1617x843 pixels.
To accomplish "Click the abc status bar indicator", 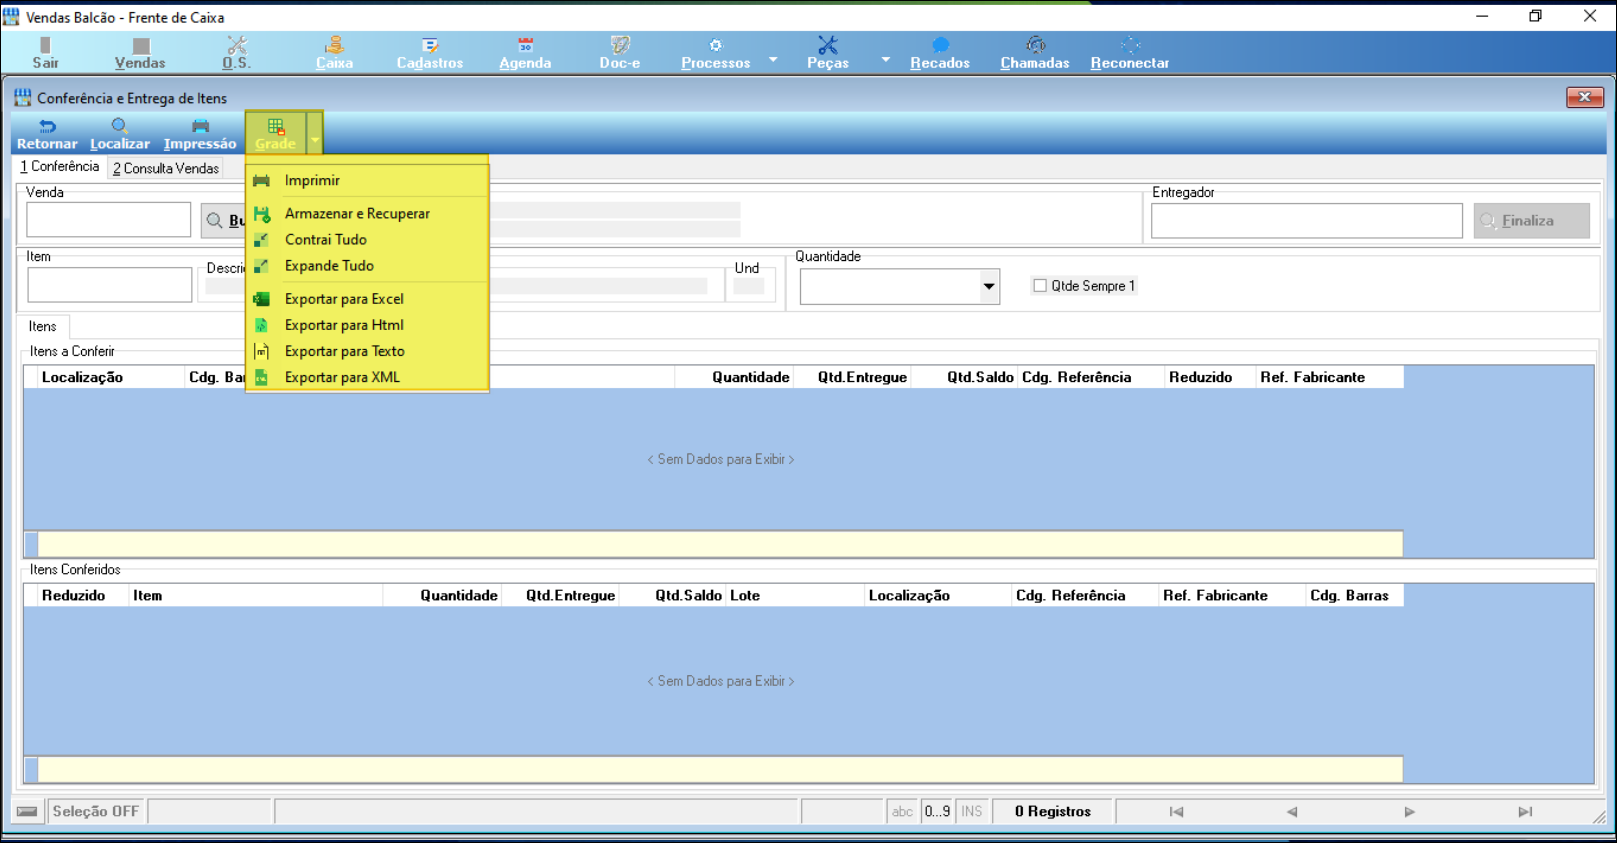I will click(903, 811).
